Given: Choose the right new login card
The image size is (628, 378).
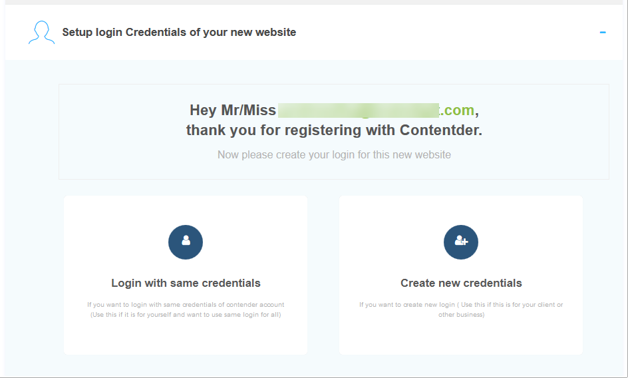Looking at the screenshot, I should (461, 275).
